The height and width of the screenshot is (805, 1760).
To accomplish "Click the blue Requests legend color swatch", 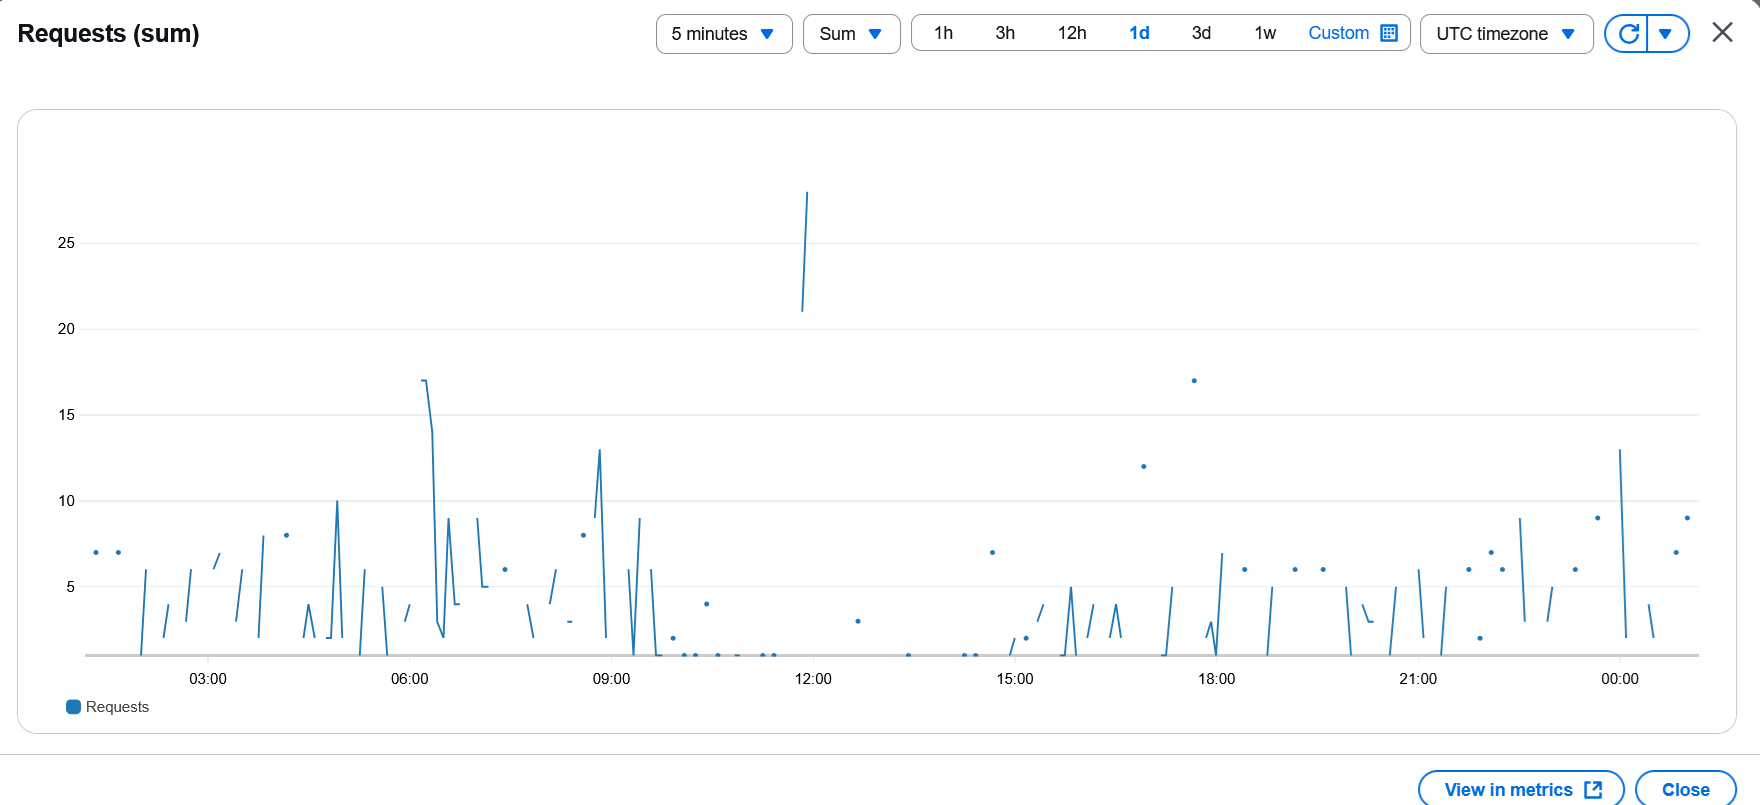I will click(73, 707).
